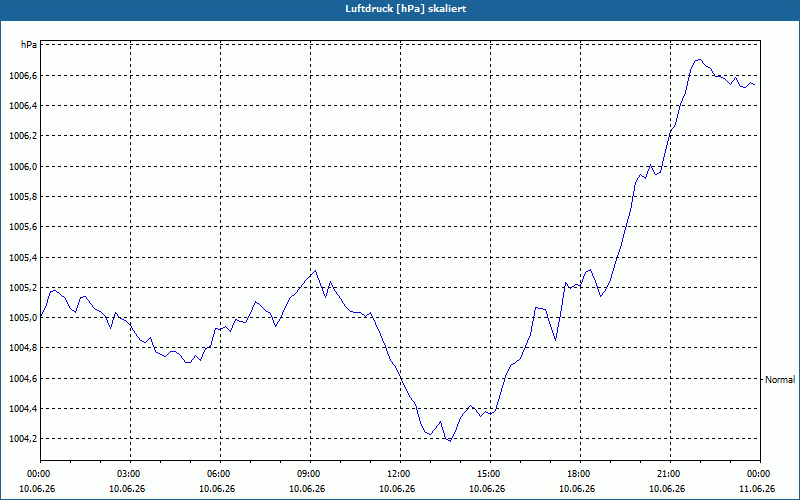800x500 pixels.
Task: Select the '1005,4' y-axis label
Action: [x=23, y=257]
